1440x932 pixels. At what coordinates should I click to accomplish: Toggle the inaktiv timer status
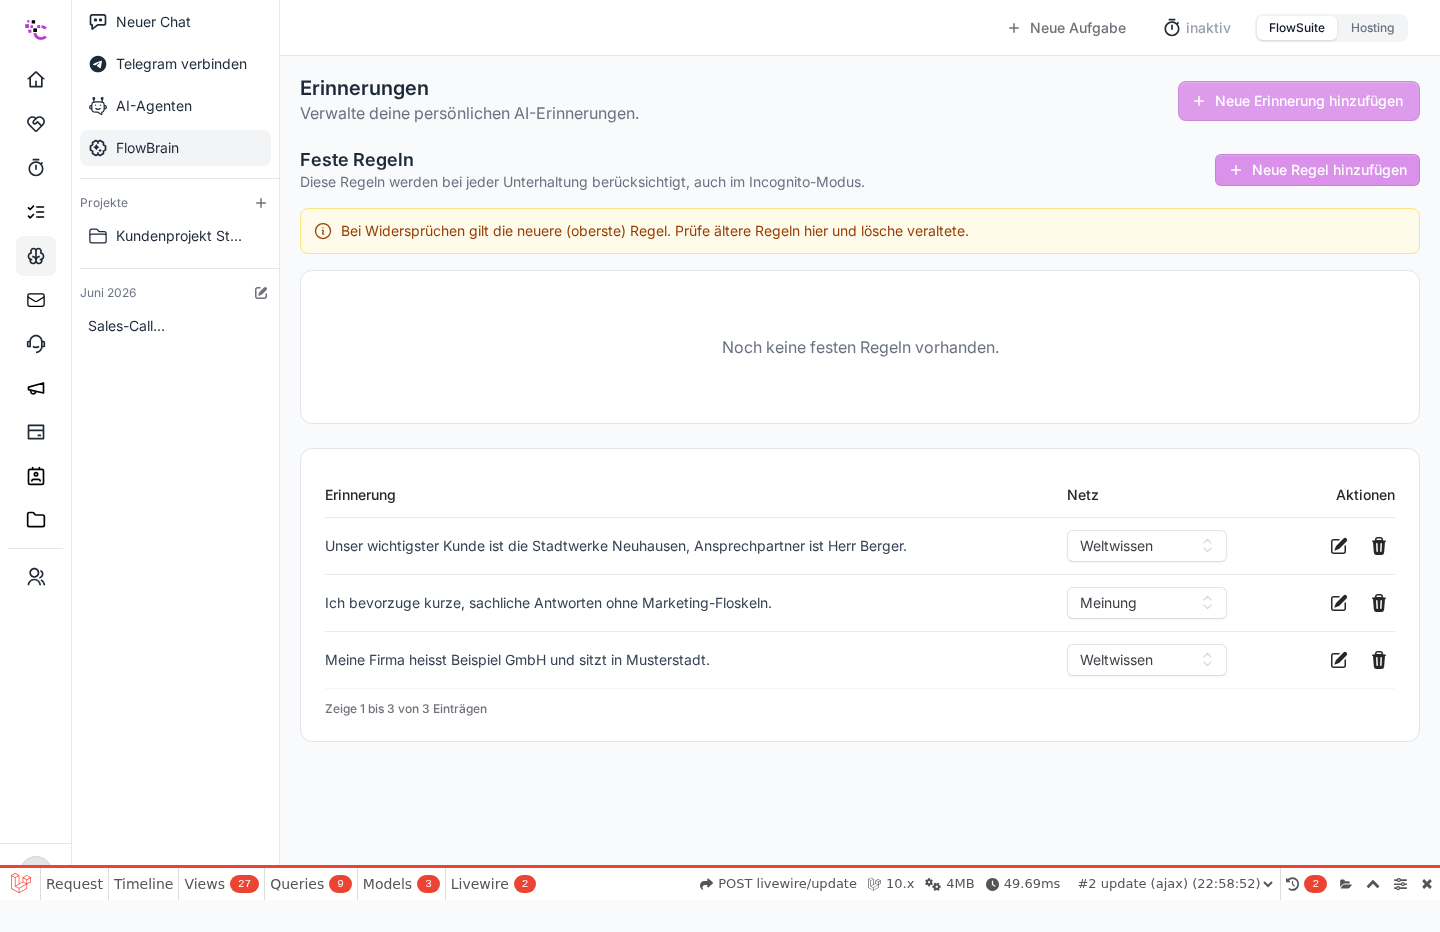click(1197, 28)
